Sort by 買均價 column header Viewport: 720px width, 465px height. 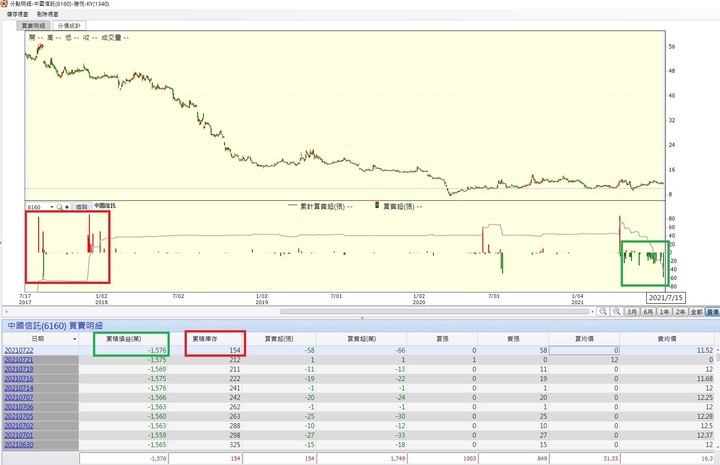[584, 339]
